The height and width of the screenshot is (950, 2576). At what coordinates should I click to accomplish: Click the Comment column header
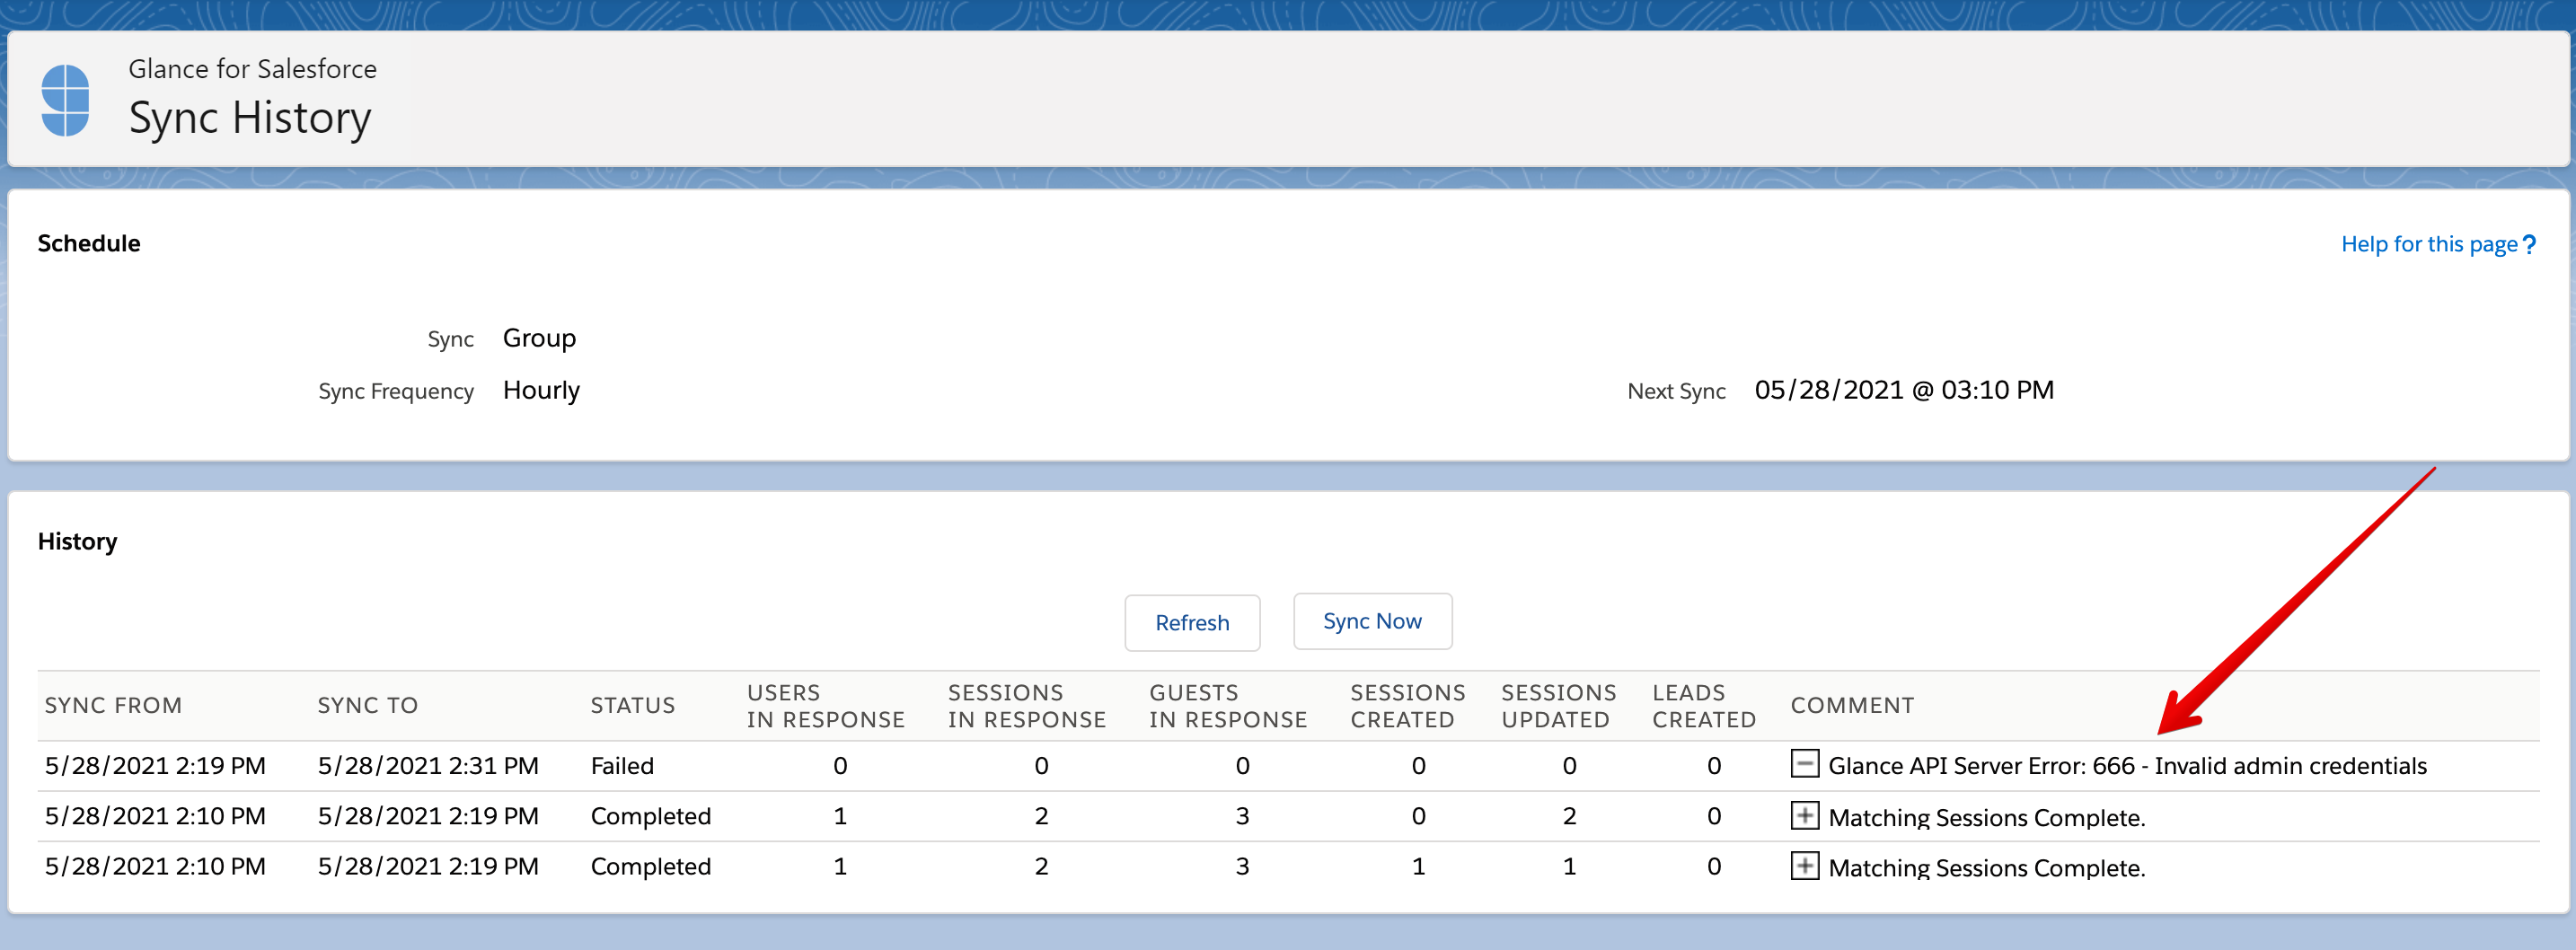(1852, 706)
